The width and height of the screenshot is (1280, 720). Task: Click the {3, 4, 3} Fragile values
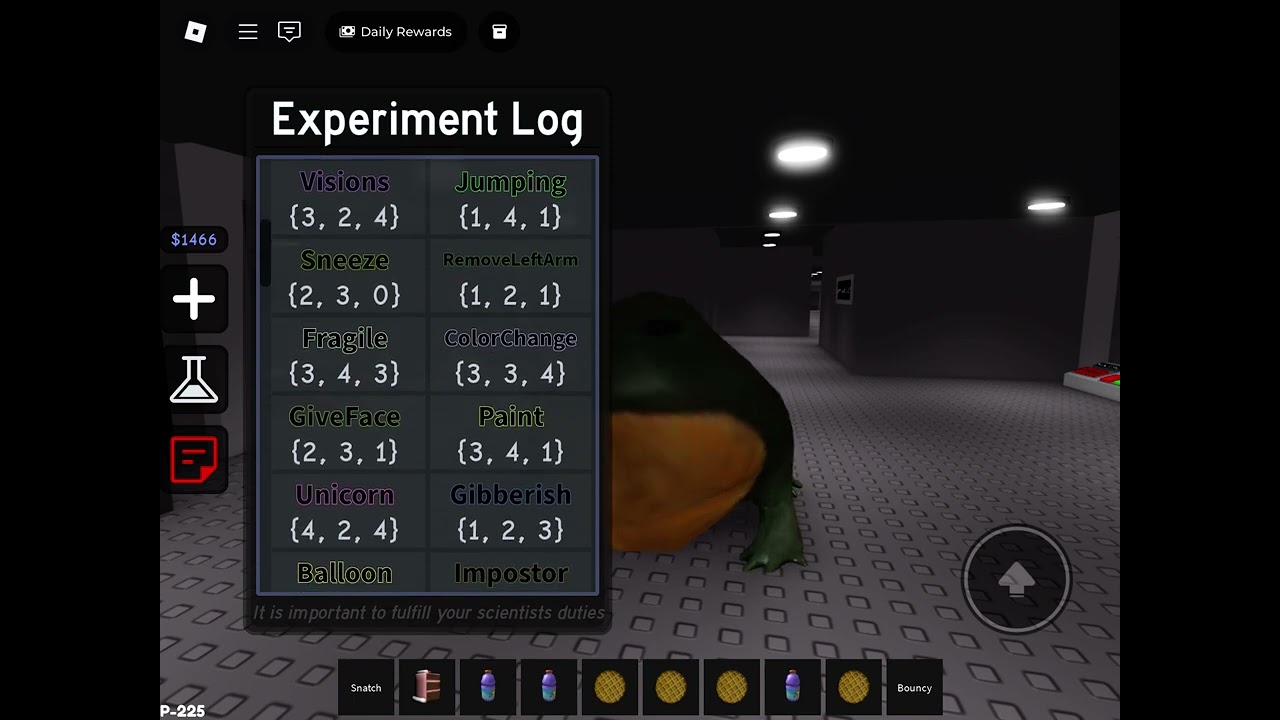point(344,373)
